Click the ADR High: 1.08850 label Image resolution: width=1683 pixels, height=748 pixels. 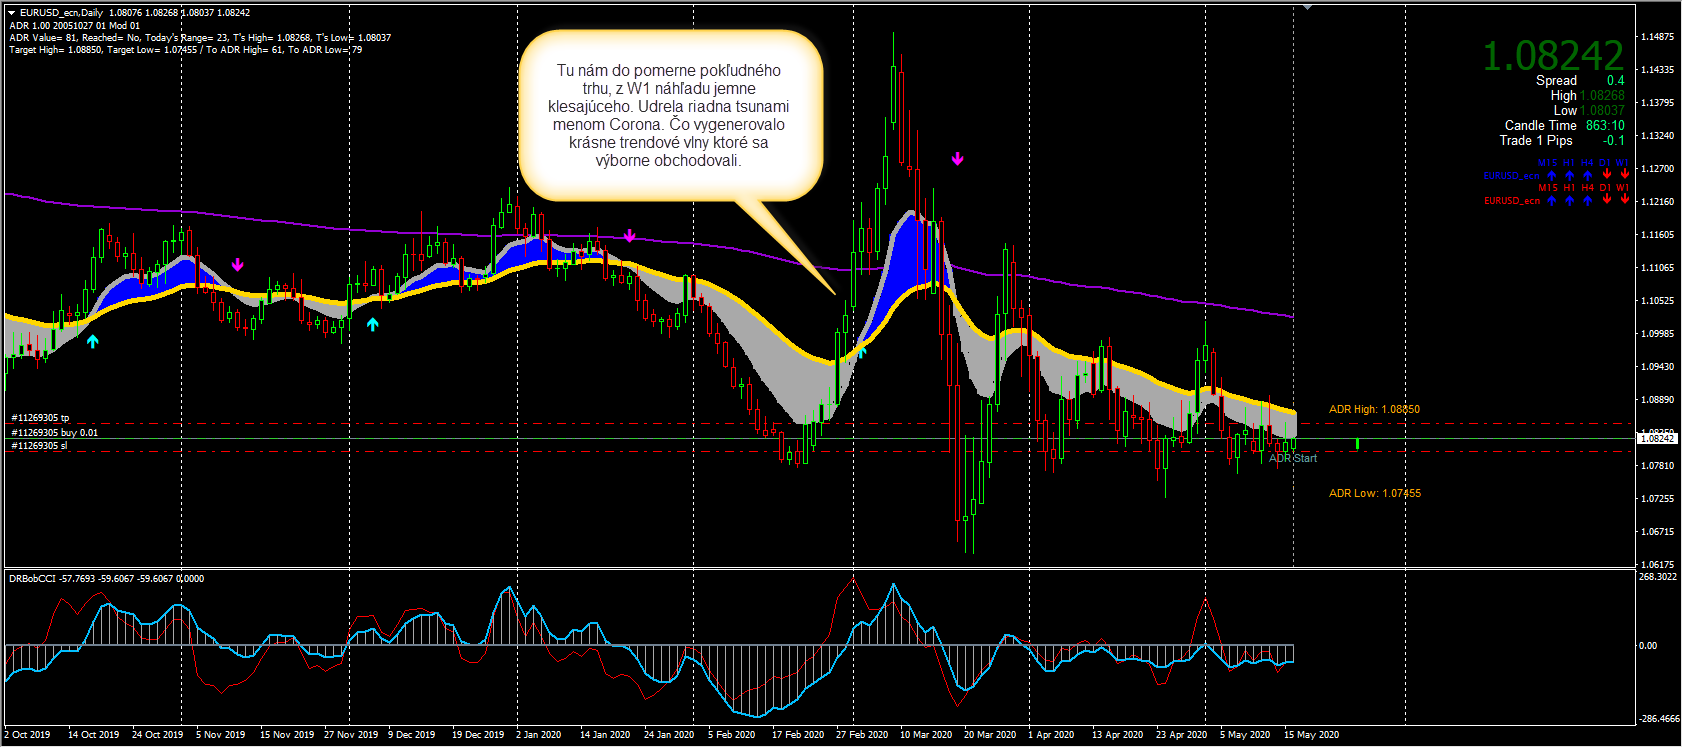tap(1374, 409)
